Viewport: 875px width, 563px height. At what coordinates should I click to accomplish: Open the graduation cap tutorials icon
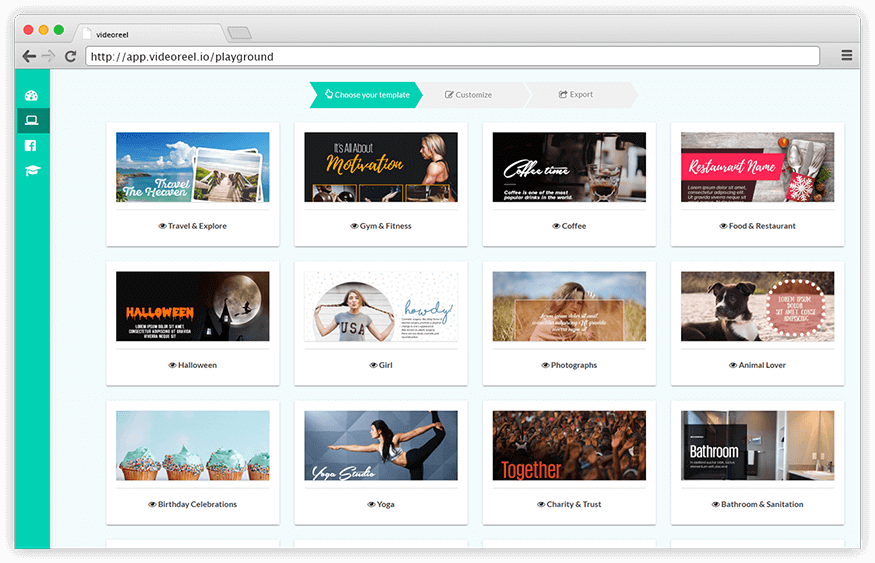click(32, 171)
